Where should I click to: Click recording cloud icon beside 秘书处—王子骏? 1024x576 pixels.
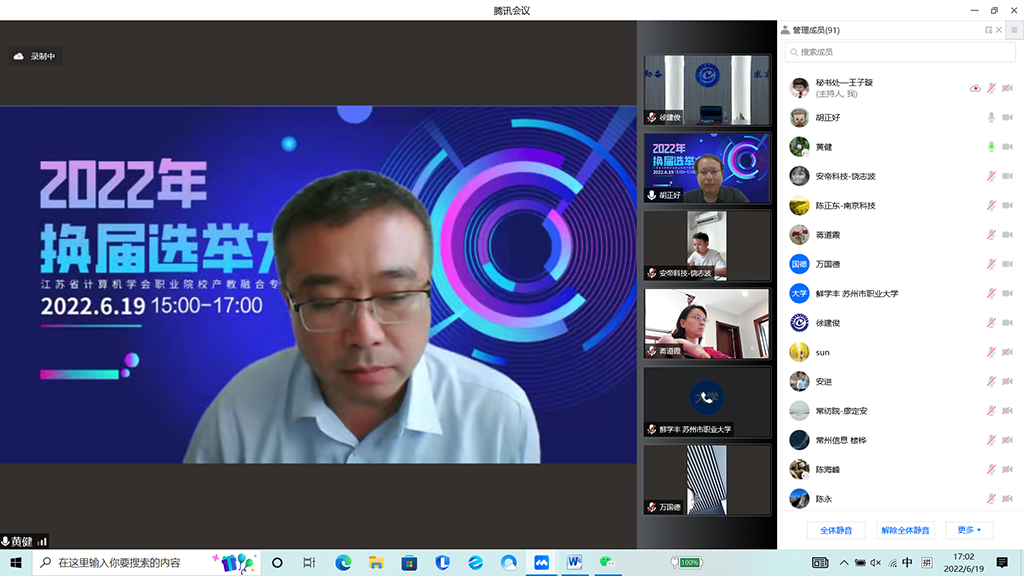[975, 88]
